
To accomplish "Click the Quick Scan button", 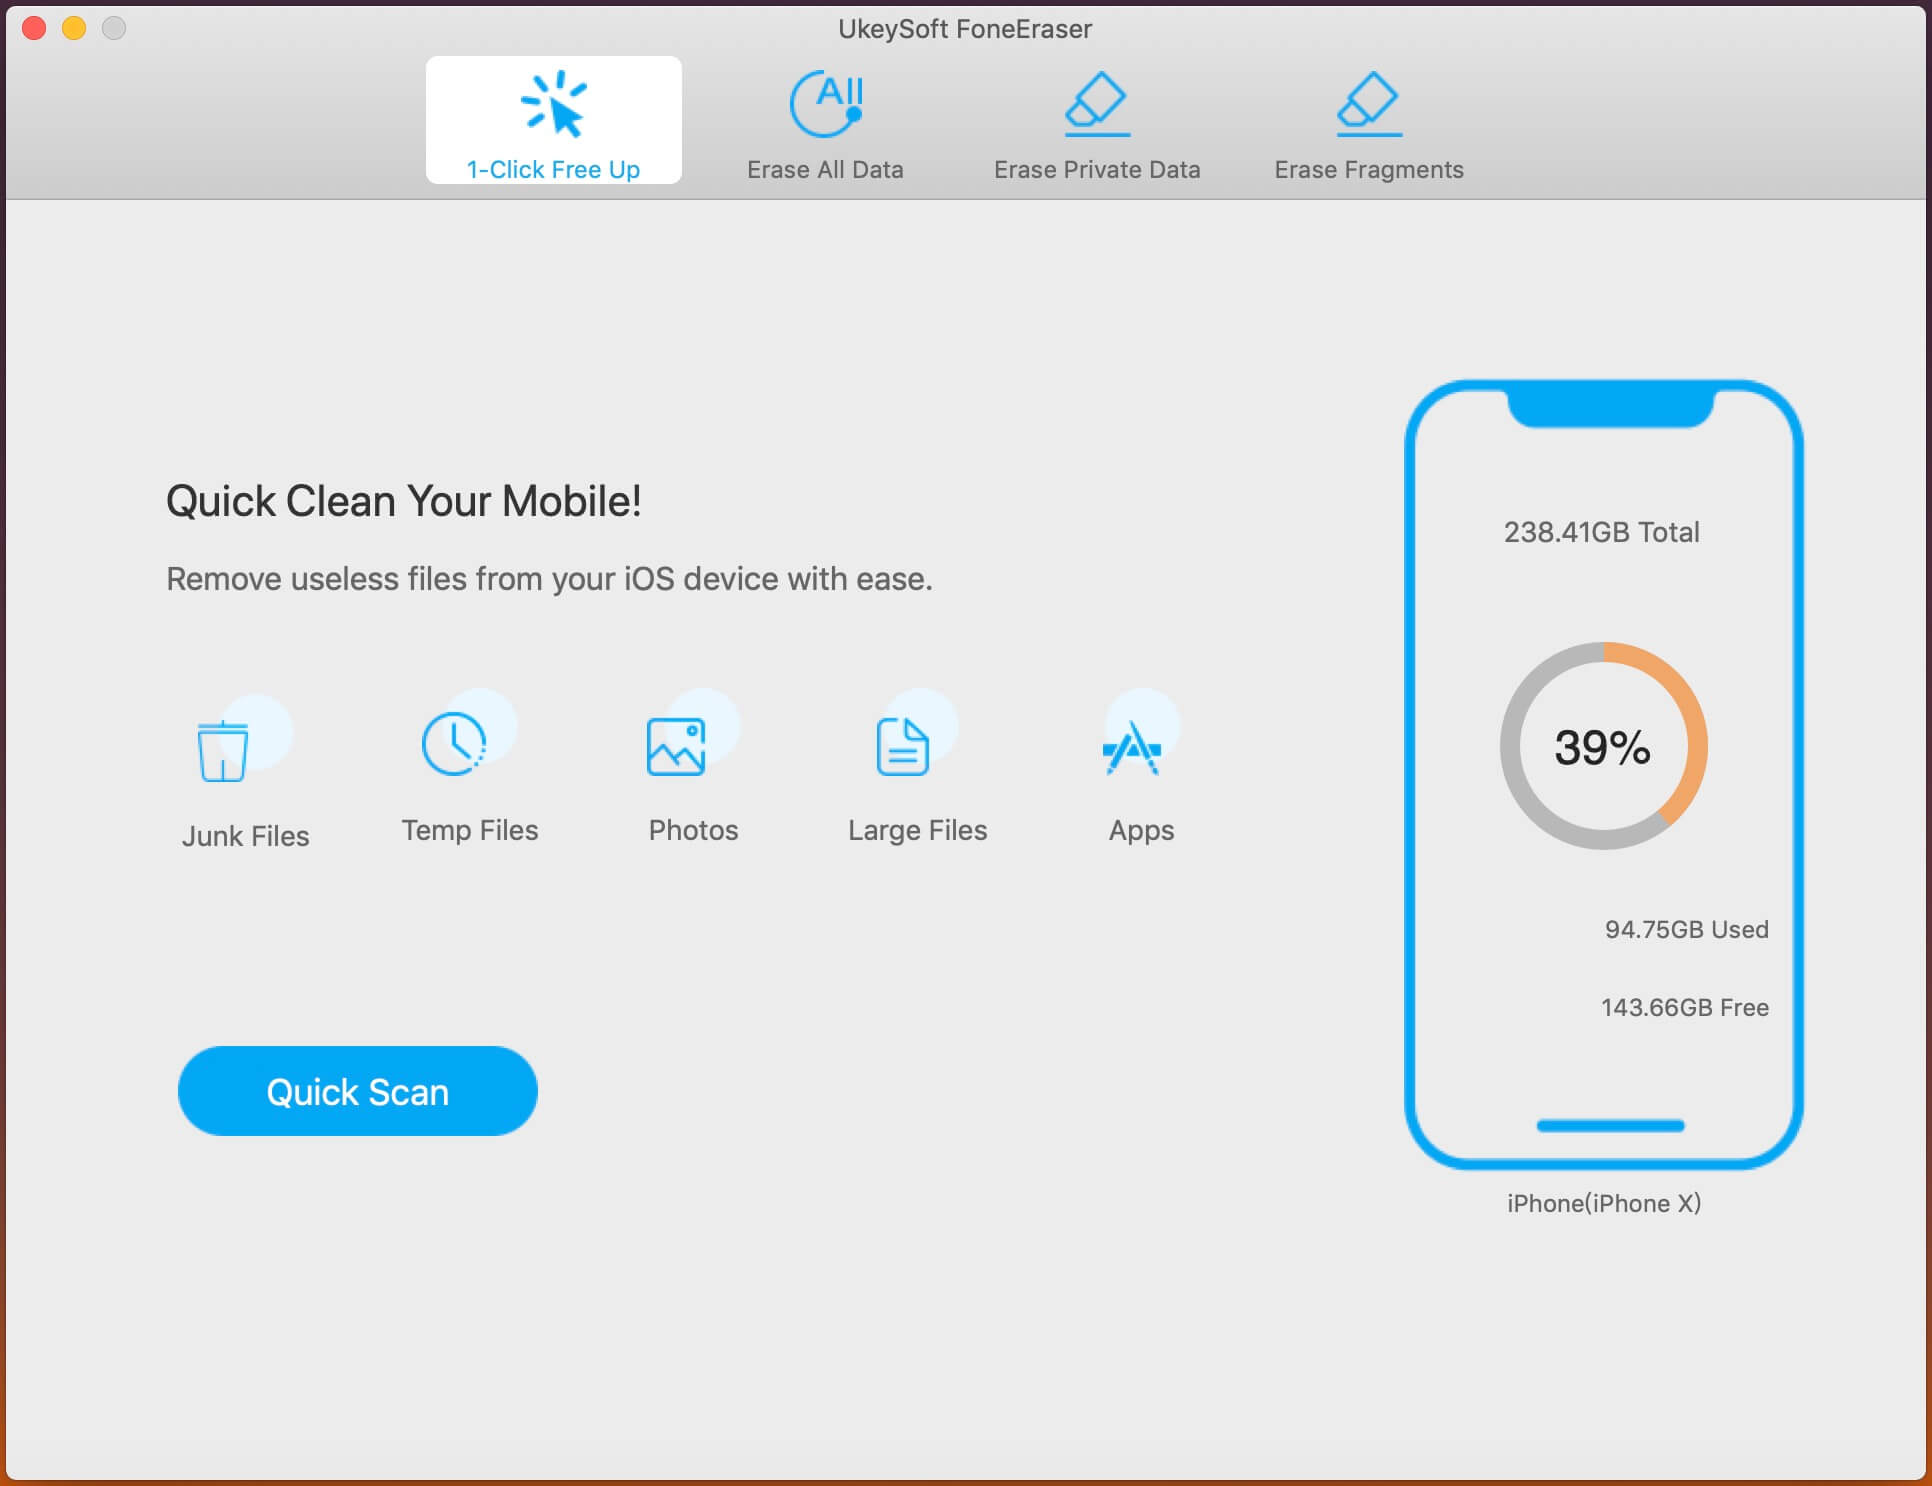I will pos(357,1091).
